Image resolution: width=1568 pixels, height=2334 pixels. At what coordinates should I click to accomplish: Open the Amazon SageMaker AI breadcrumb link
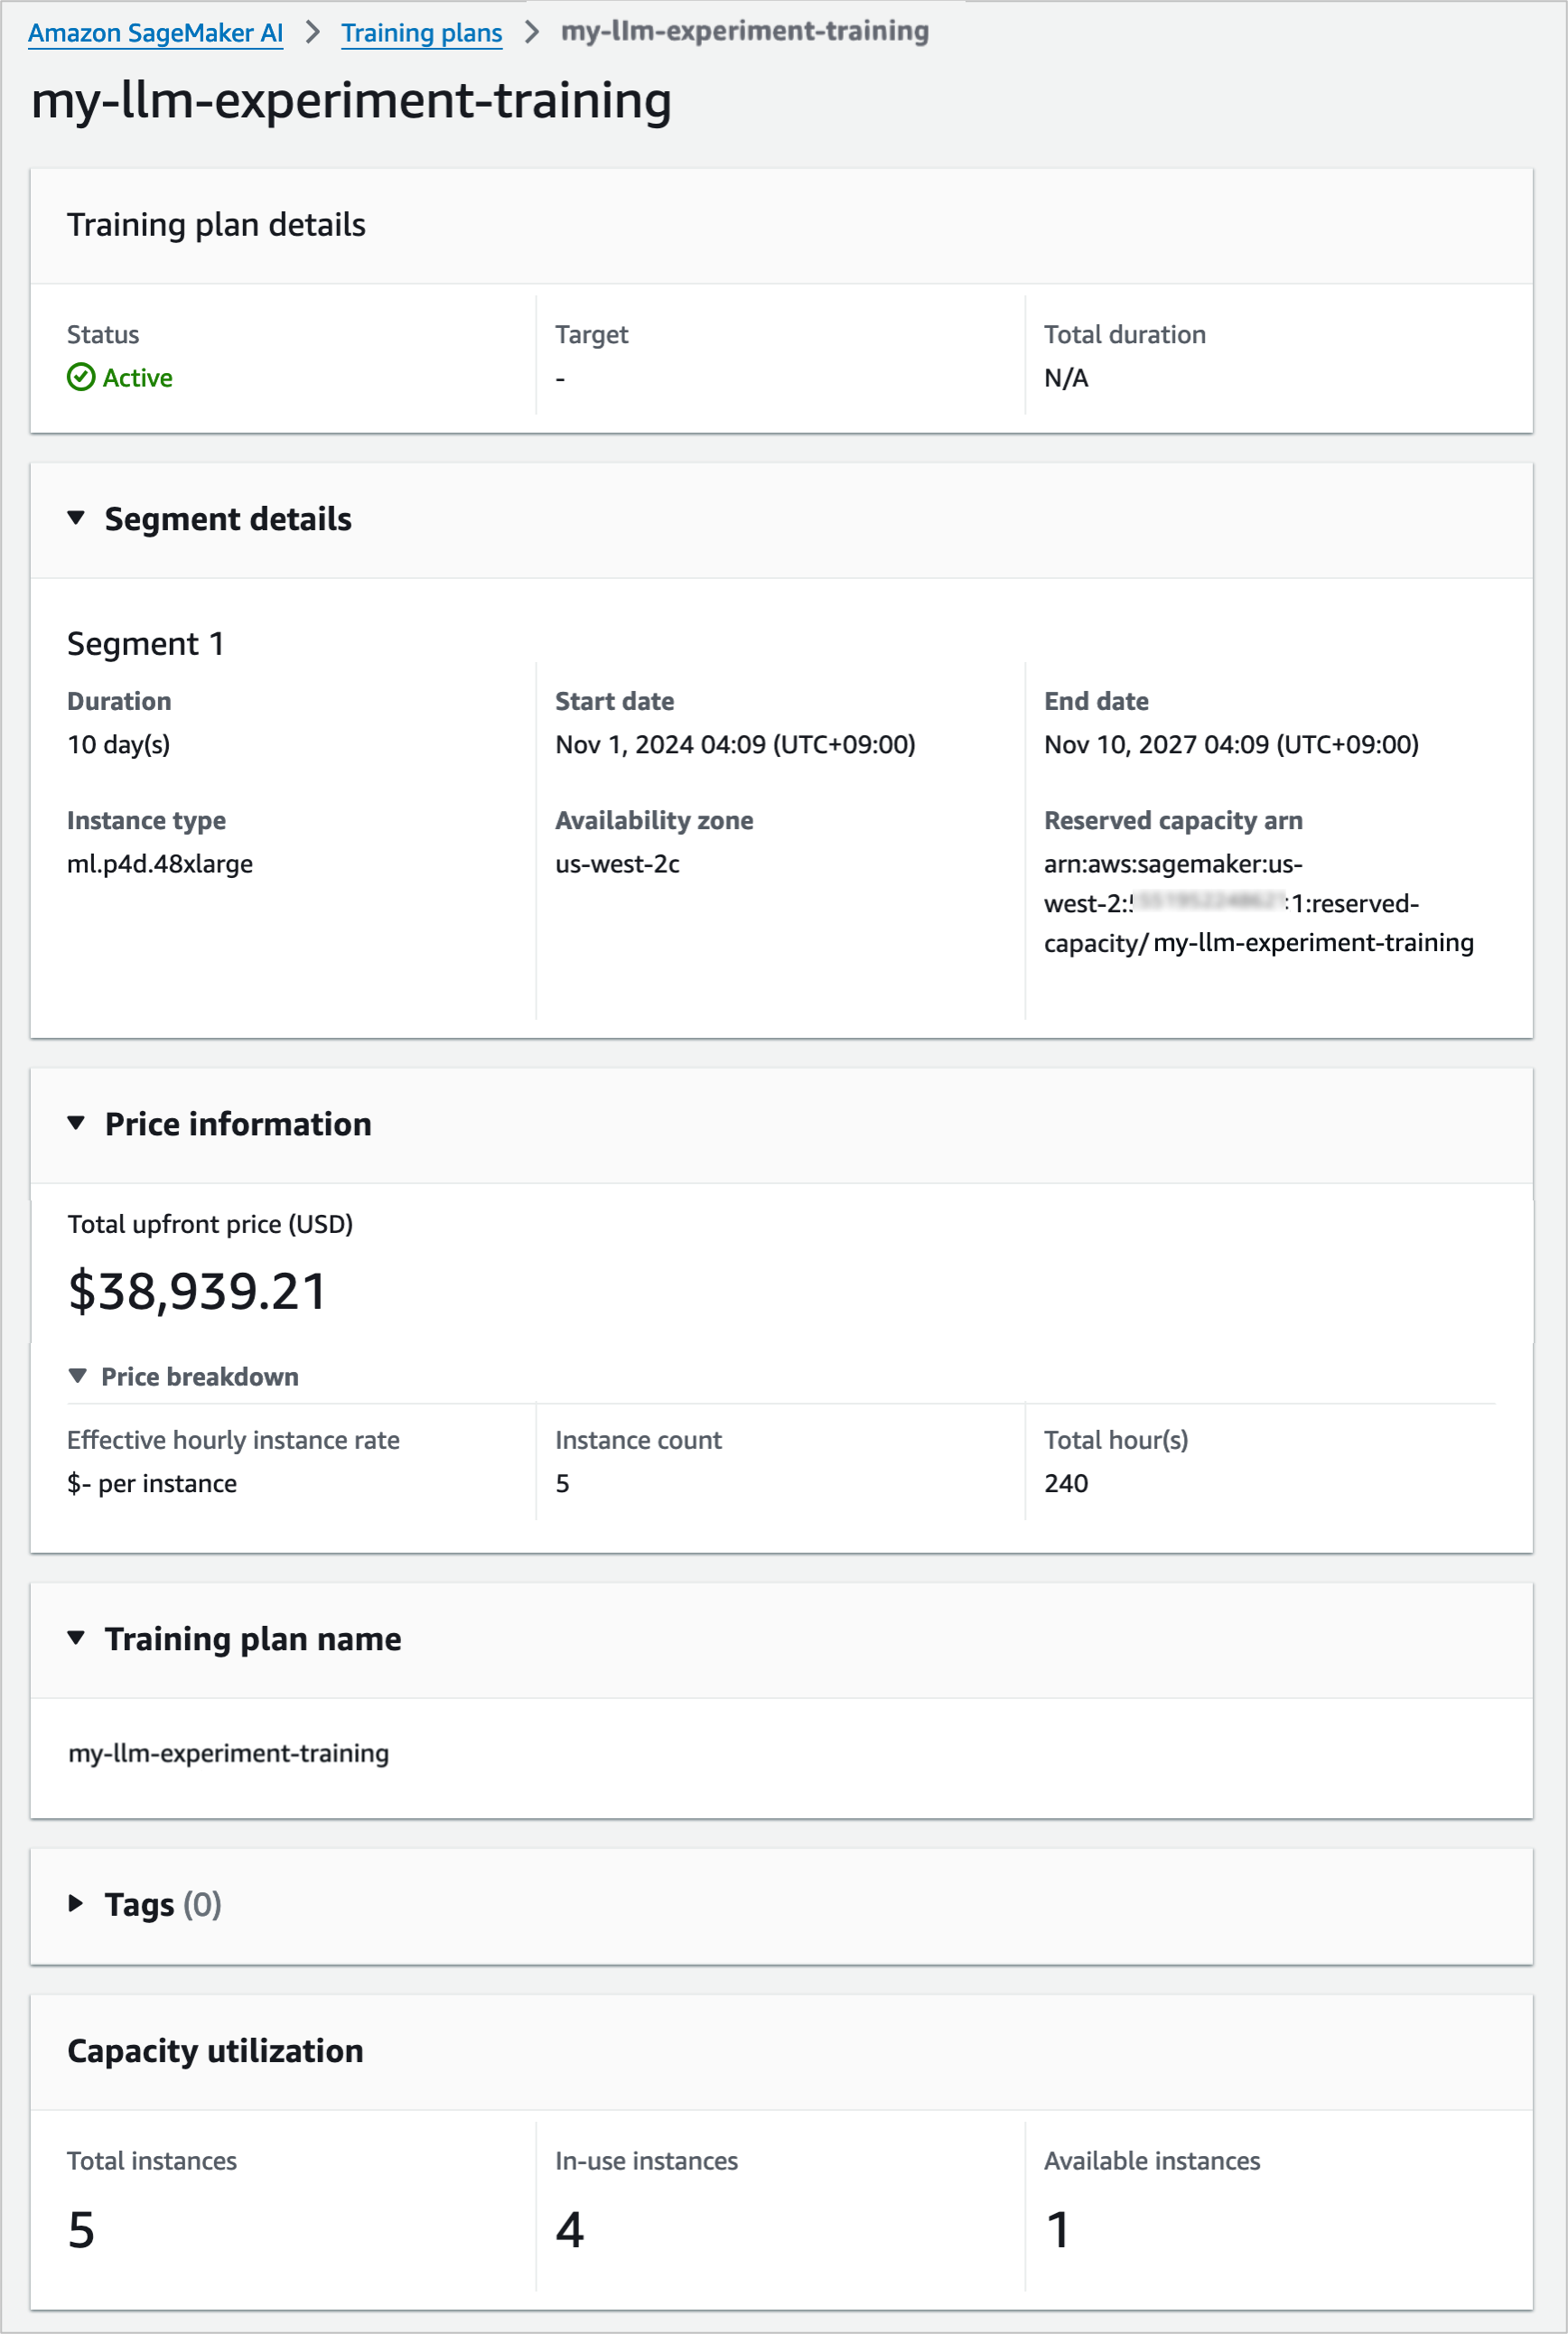pyautogui.click(x=155, y=33)
